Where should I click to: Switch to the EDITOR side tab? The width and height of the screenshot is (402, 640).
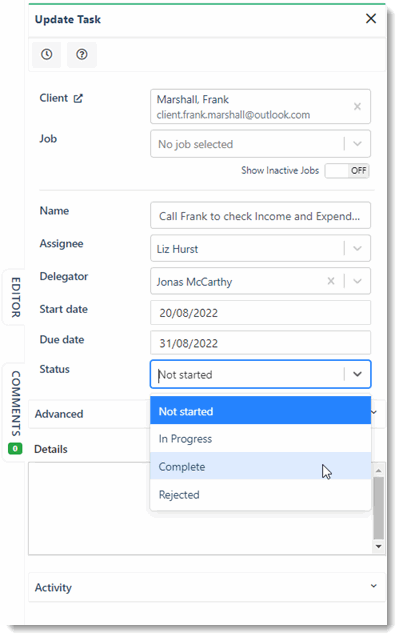16,297
